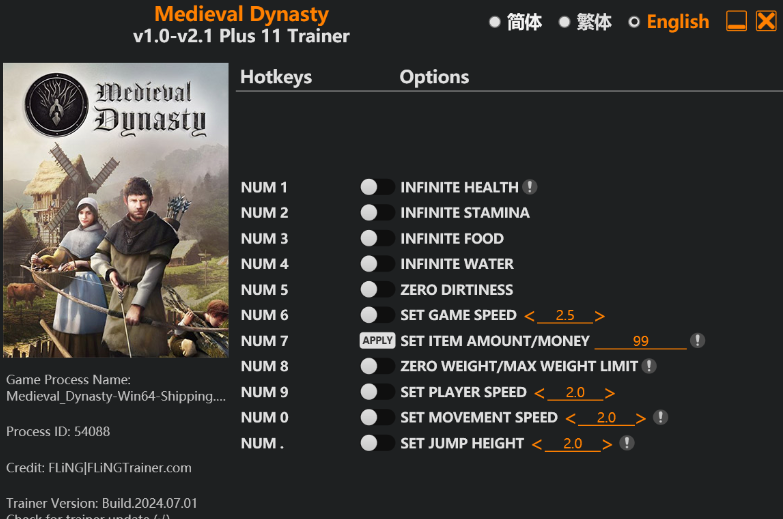The image size is (783, 519).
Task: Click the item amount field showing 99
Action: point(640,341)
